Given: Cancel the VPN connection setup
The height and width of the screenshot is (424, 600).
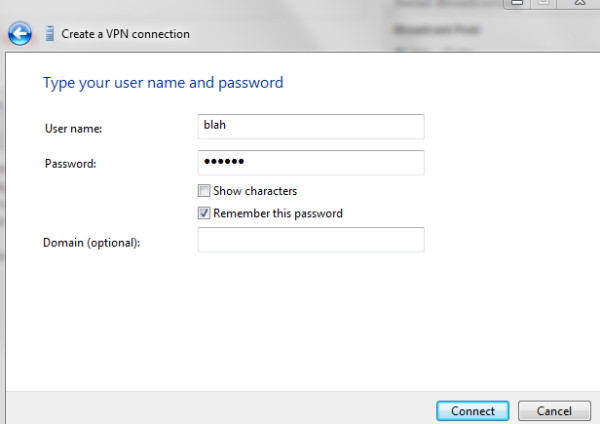Looking at the screenshot, I should (554, 411).
